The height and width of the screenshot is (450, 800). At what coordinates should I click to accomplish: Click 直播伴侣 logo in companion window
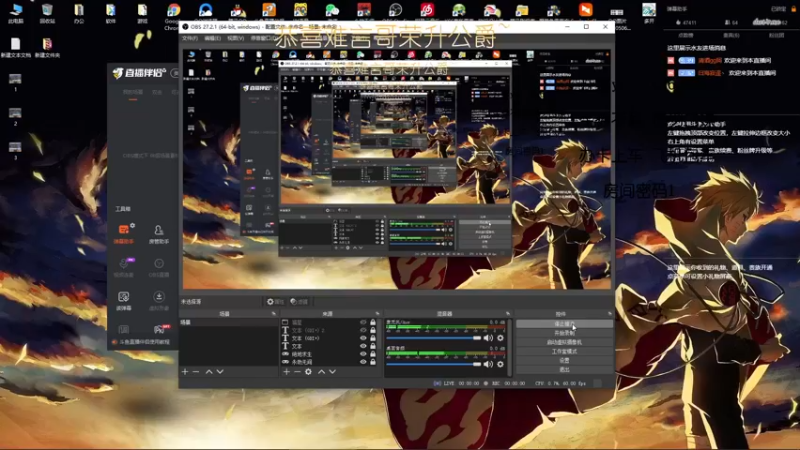[x=139, y=73]
